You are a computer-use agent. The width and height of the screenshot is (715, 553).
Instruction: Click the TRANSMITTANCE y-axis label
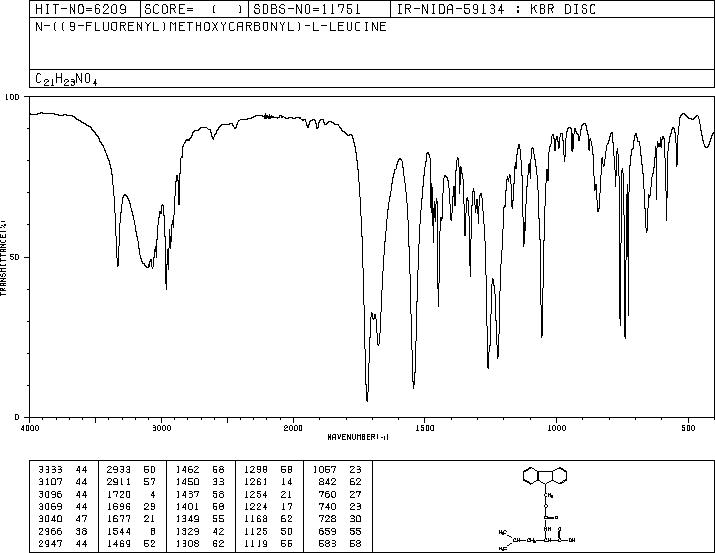3,257
